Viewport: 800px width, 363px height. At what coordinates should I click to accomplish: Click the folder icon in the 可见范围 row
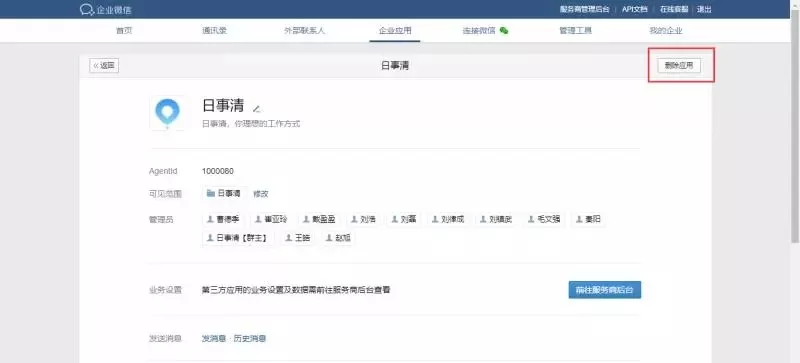pyautogui.click(x=210, y=193)
